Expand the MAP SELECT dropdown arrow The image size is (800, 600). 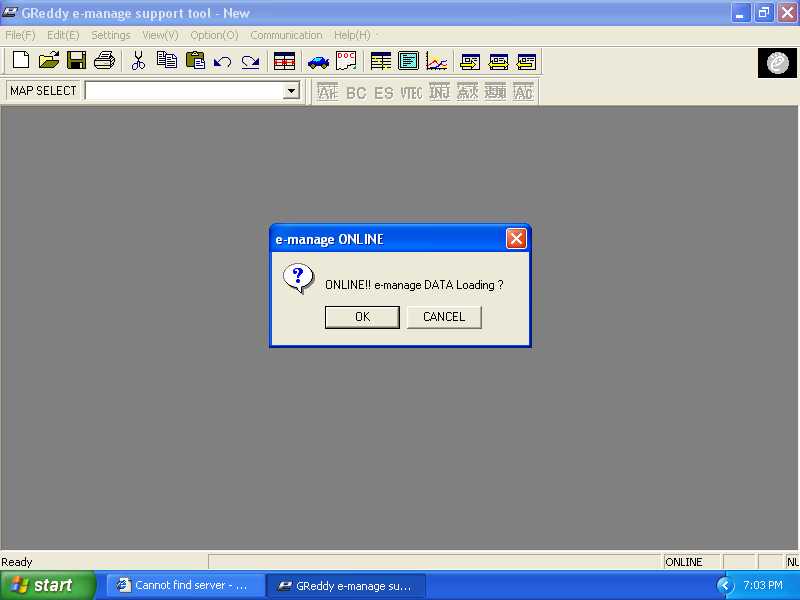[291, 91]
